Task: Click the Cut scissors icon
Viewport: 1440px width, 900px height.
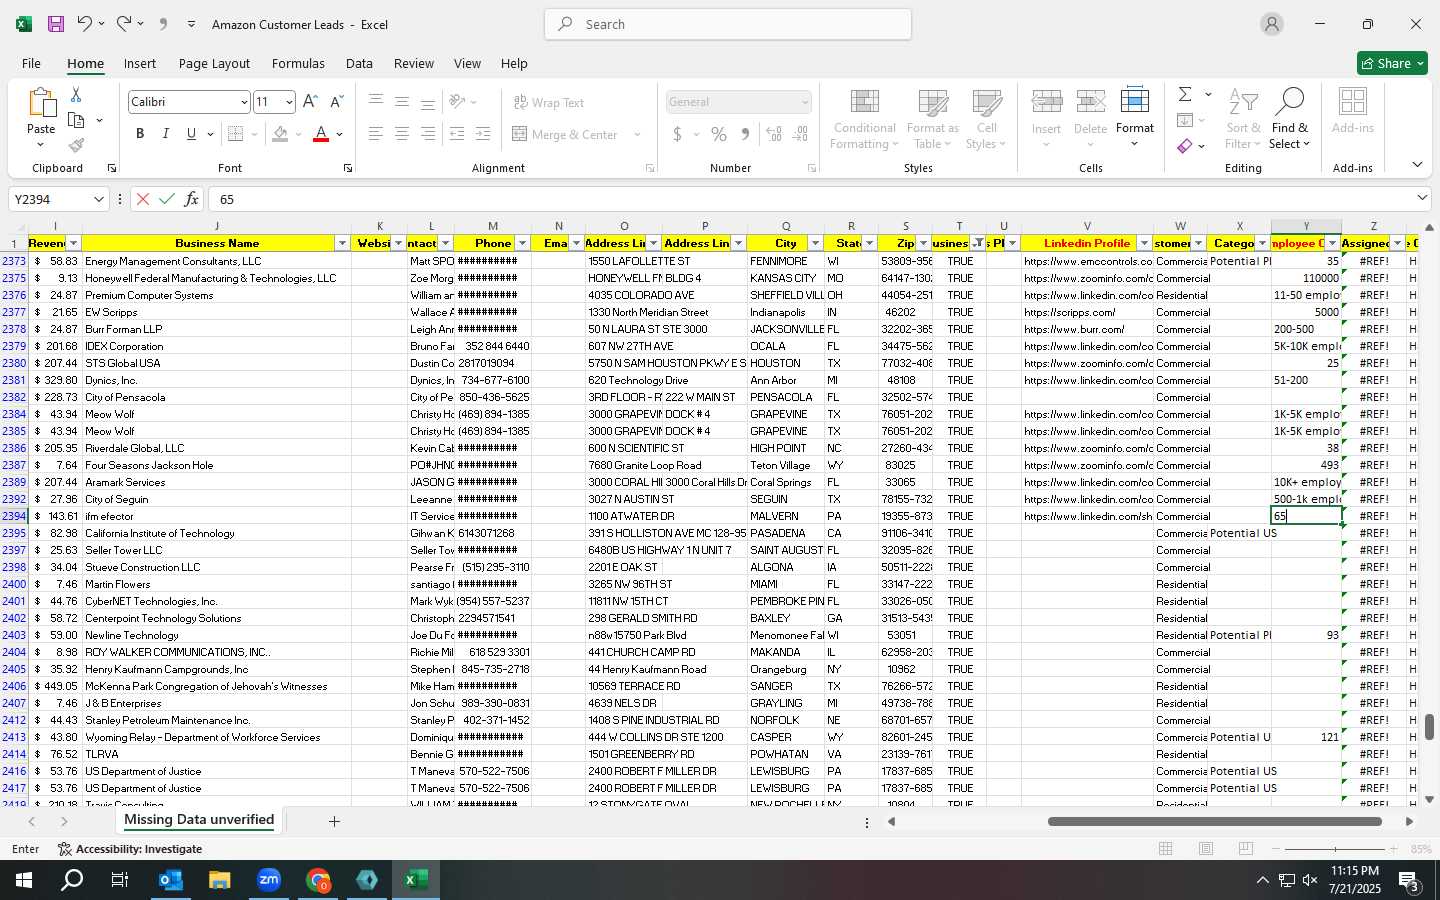Action: pyautogui.click(x=76, y=94)
